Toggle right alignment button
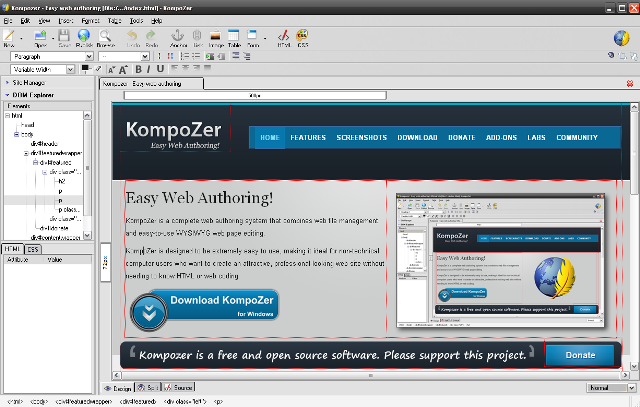 coord(197,68)
